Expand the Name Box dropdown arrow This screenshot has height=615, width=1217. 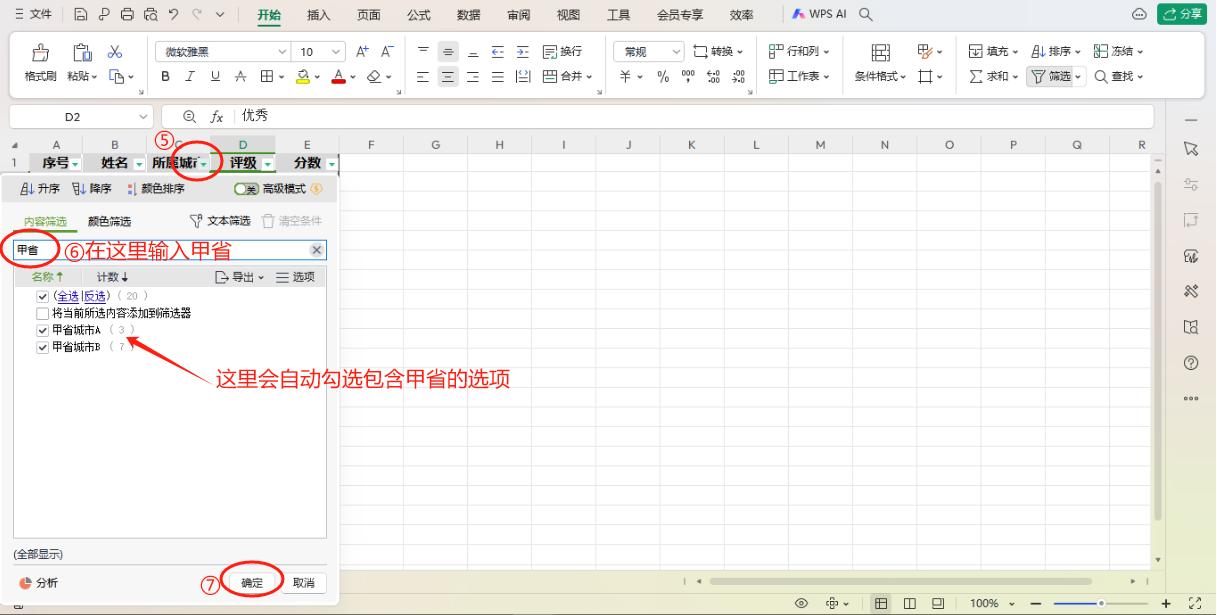[x=144, y=117]
